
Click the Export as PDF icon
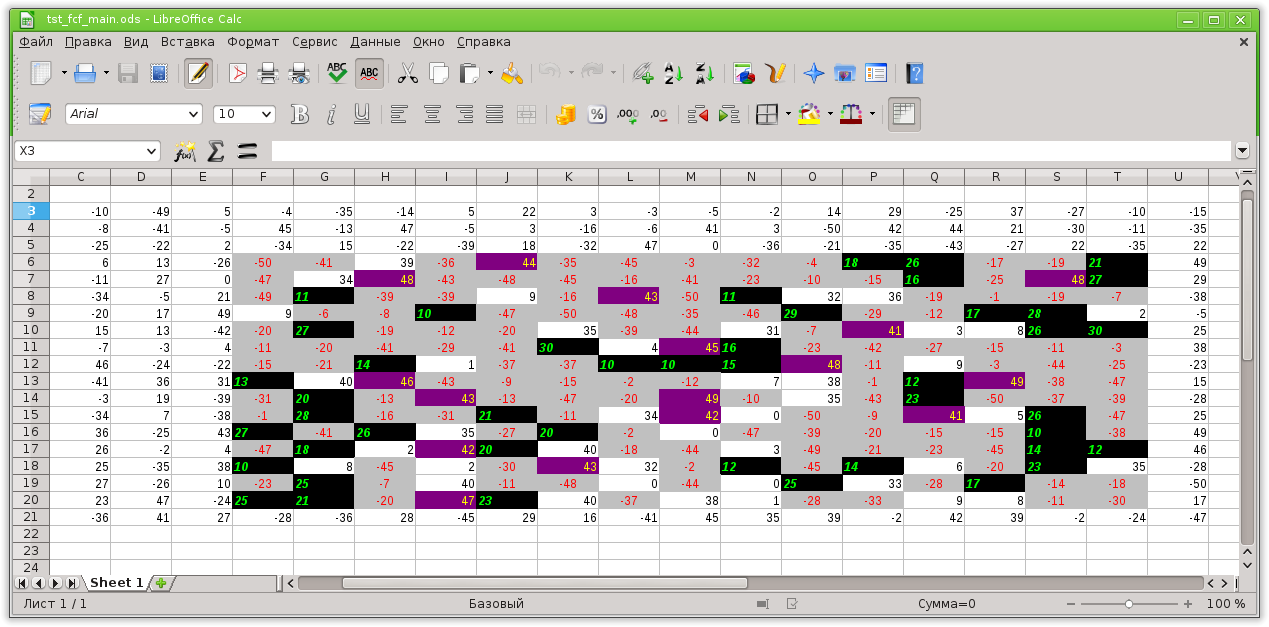(237, 73)
